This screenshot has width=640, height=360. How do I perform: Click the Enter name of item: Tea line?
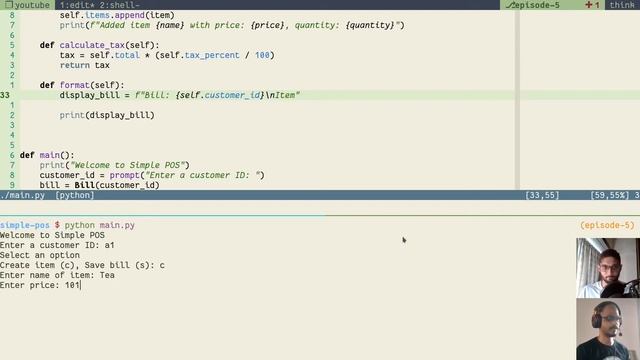point(57,275)
